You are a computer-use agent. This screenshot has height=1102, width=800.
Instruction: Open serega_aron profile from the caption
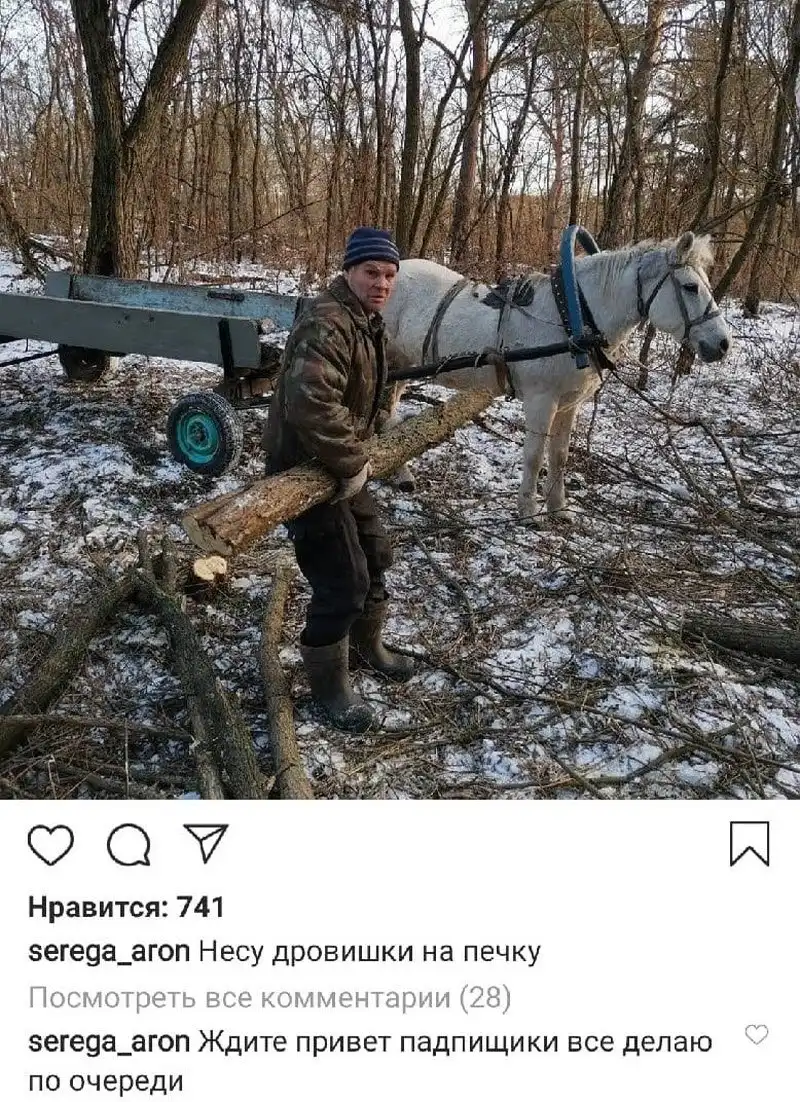109,952
